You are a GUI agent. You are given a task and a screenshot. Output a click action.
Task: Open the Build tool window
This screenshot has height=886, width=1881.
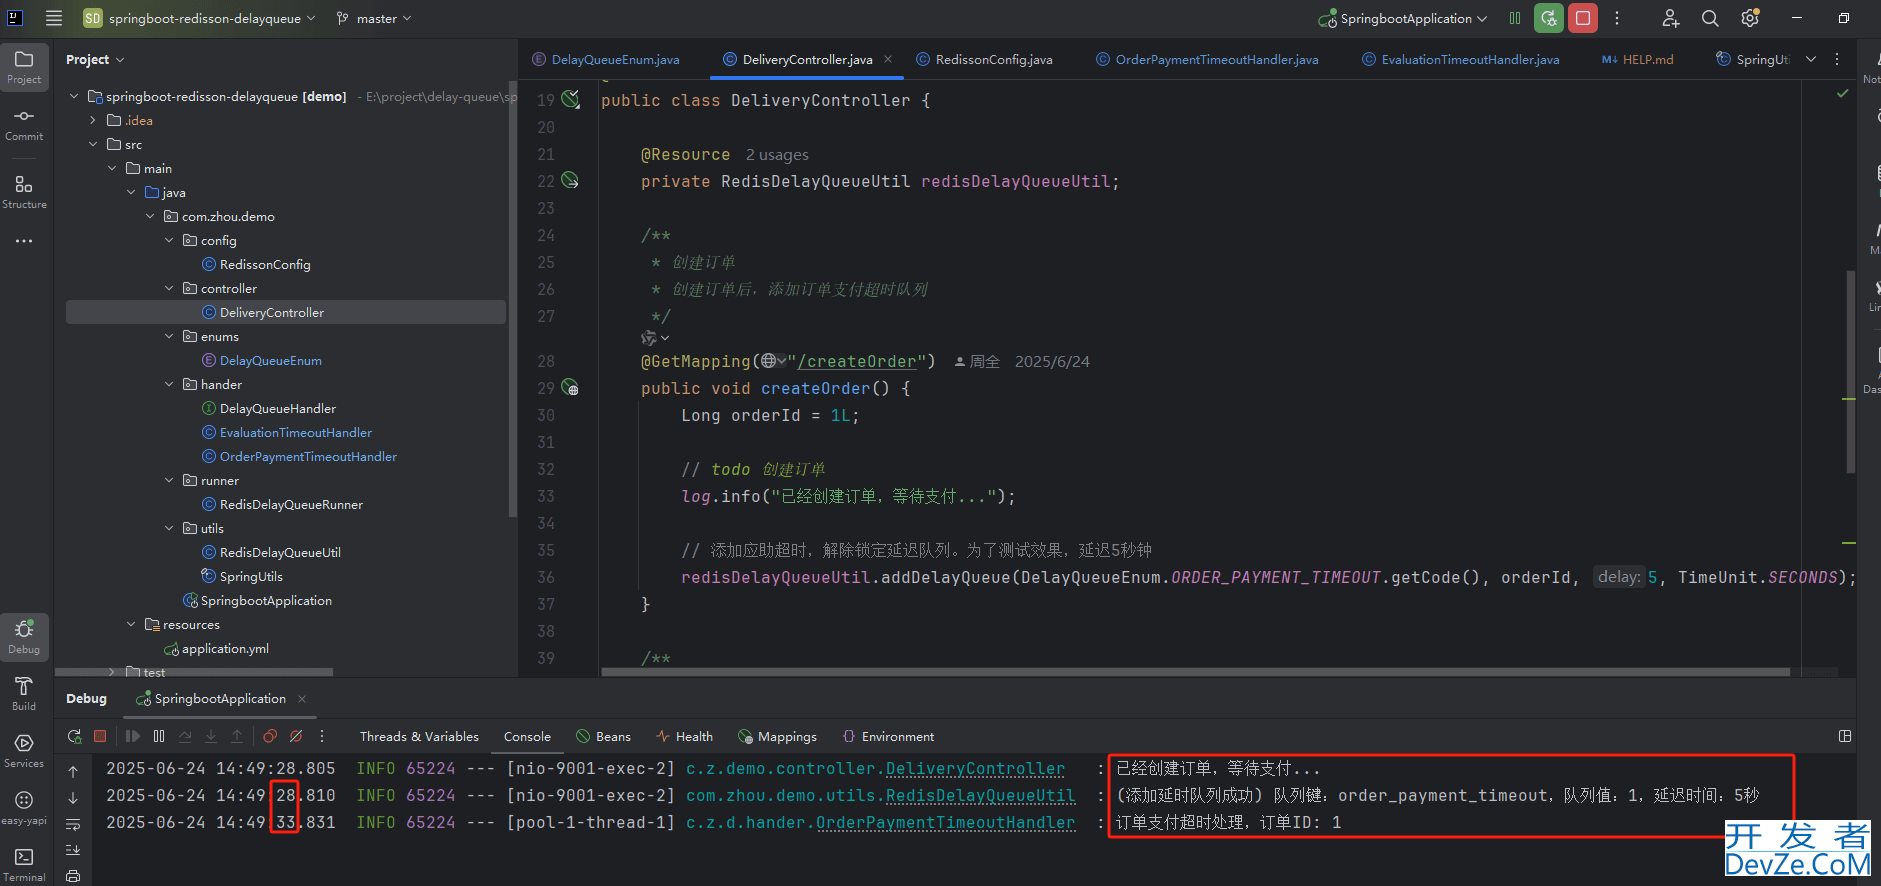coord(24,693)
